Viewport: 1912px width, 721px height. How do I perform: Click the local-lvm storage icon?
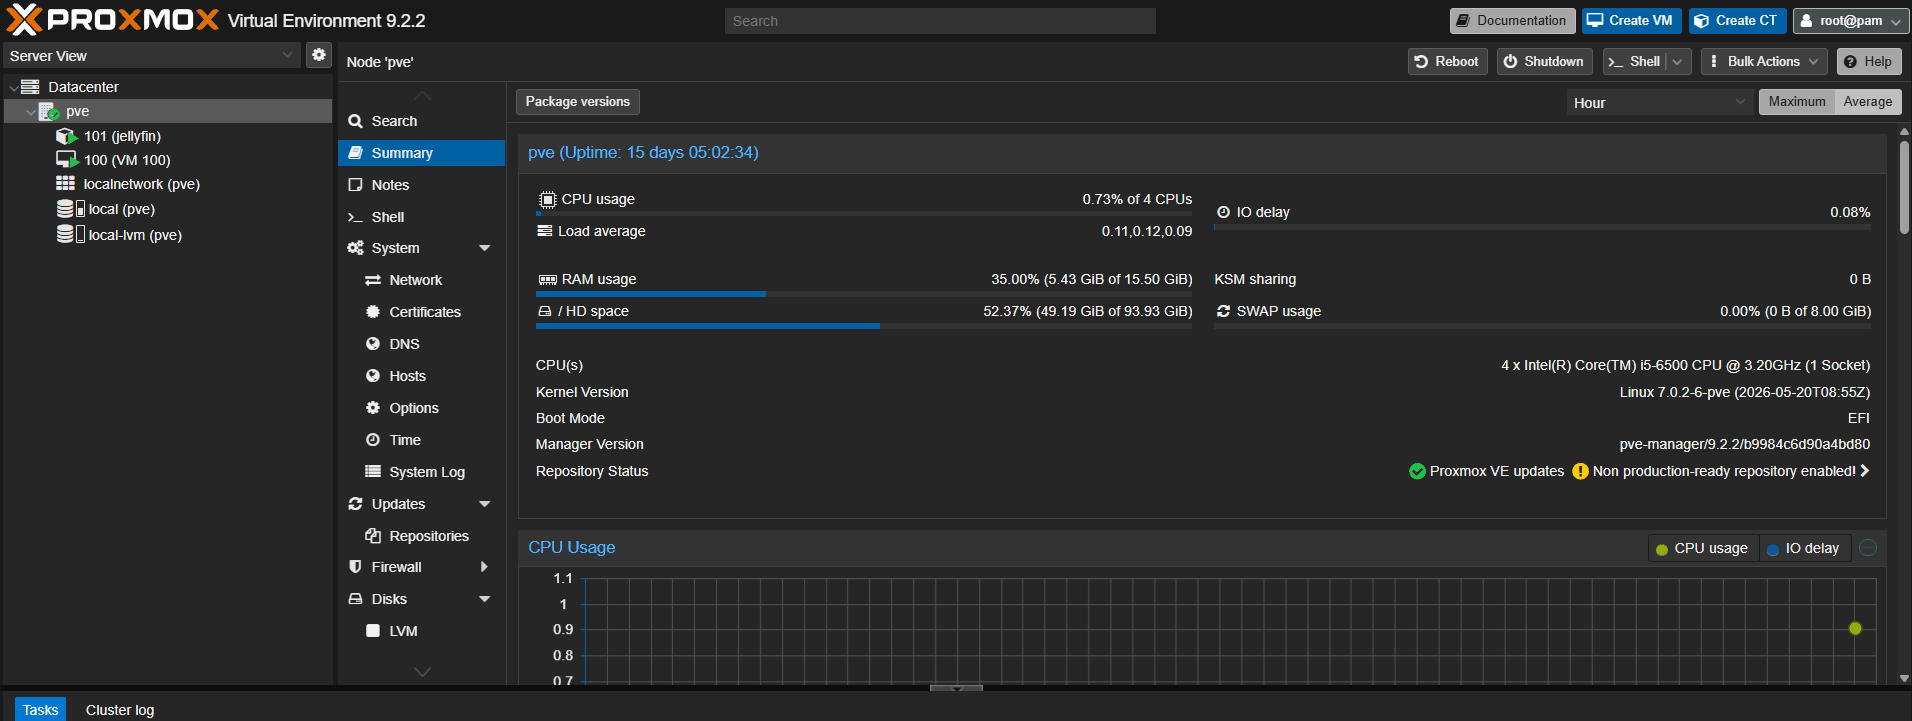coord(70,234)
